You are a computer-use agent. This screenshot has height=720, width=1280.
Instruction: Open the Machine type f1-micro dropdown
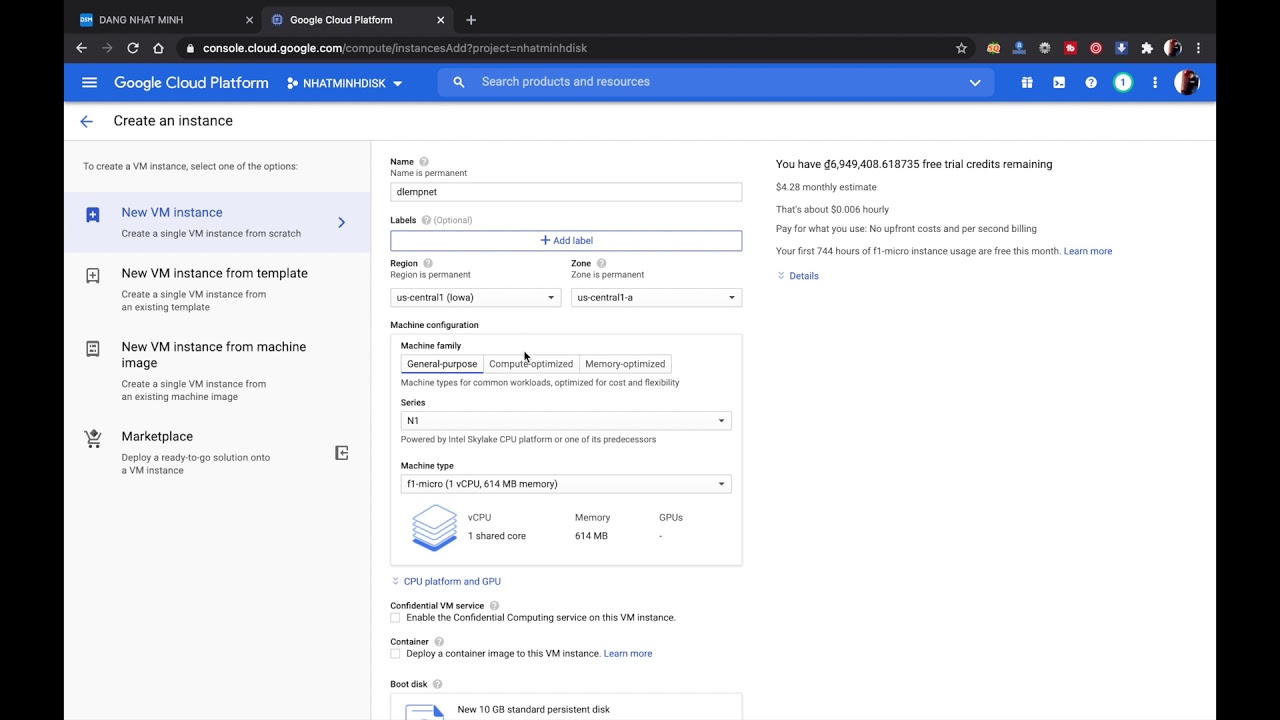[x=566, y=484]
